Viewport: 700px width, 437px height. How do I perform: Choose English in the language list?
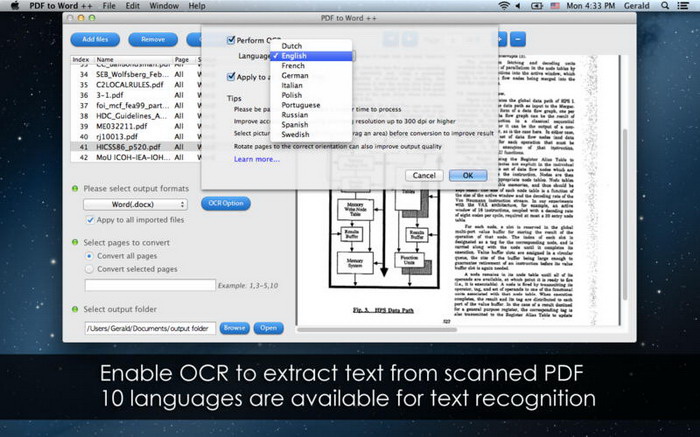click(x=311, y=56)
